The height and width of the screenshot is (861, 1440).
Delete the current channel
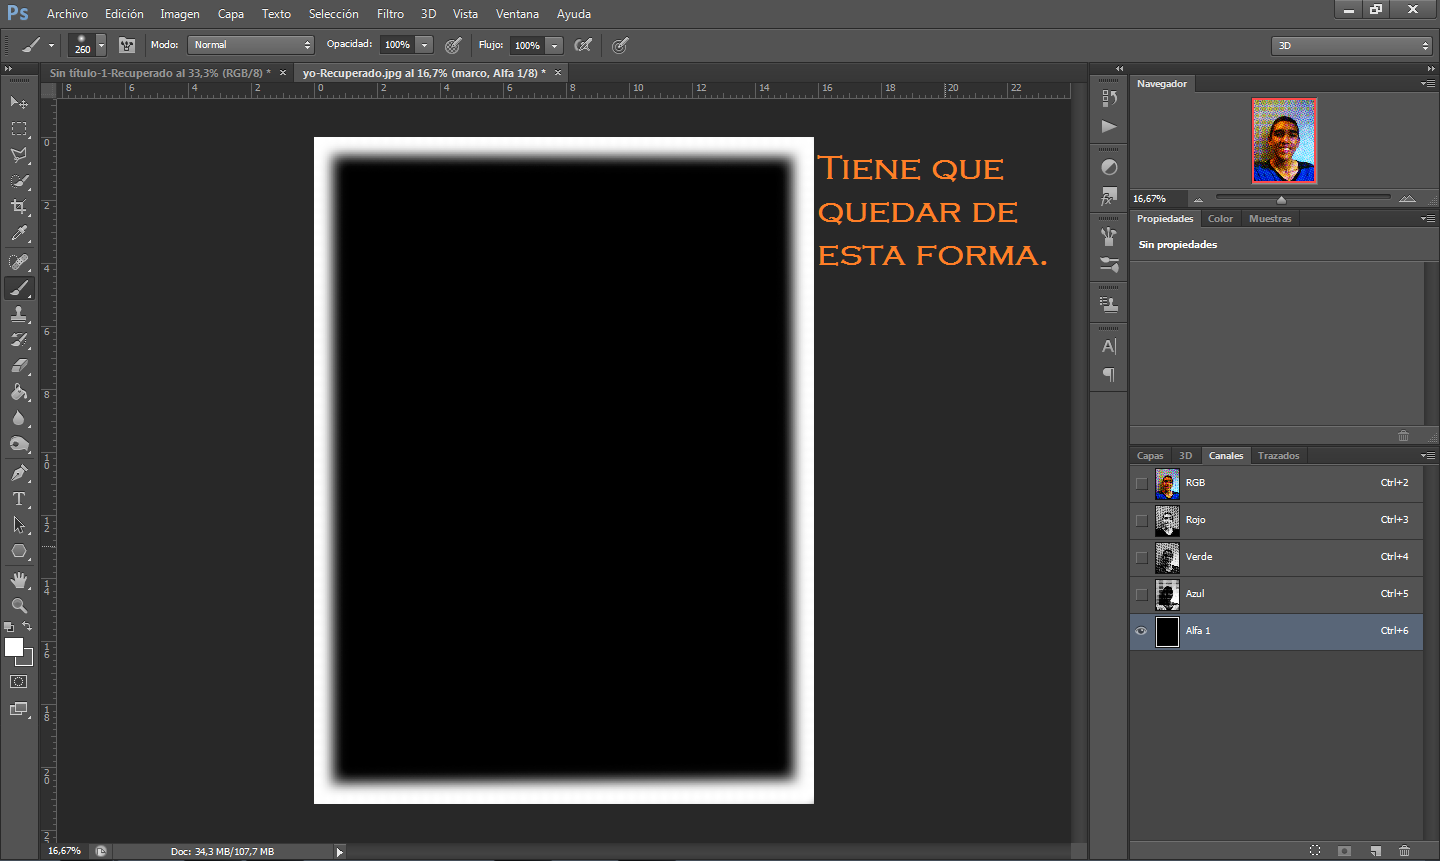pyautogui.click(x=1405, y=851)
